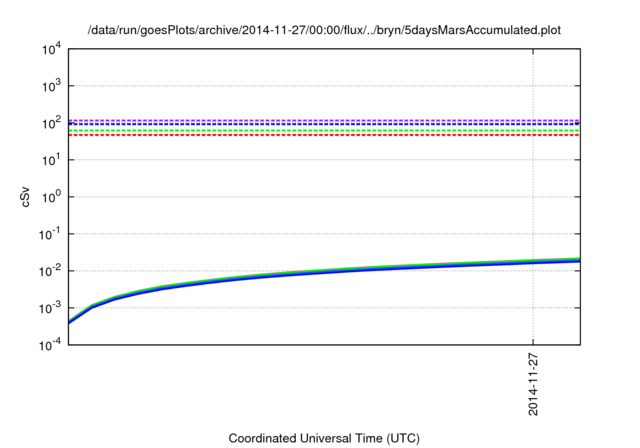Click the 10^2 y-axis tick label
The height and width of the screenshot is (448, 640).
(51, 123)
